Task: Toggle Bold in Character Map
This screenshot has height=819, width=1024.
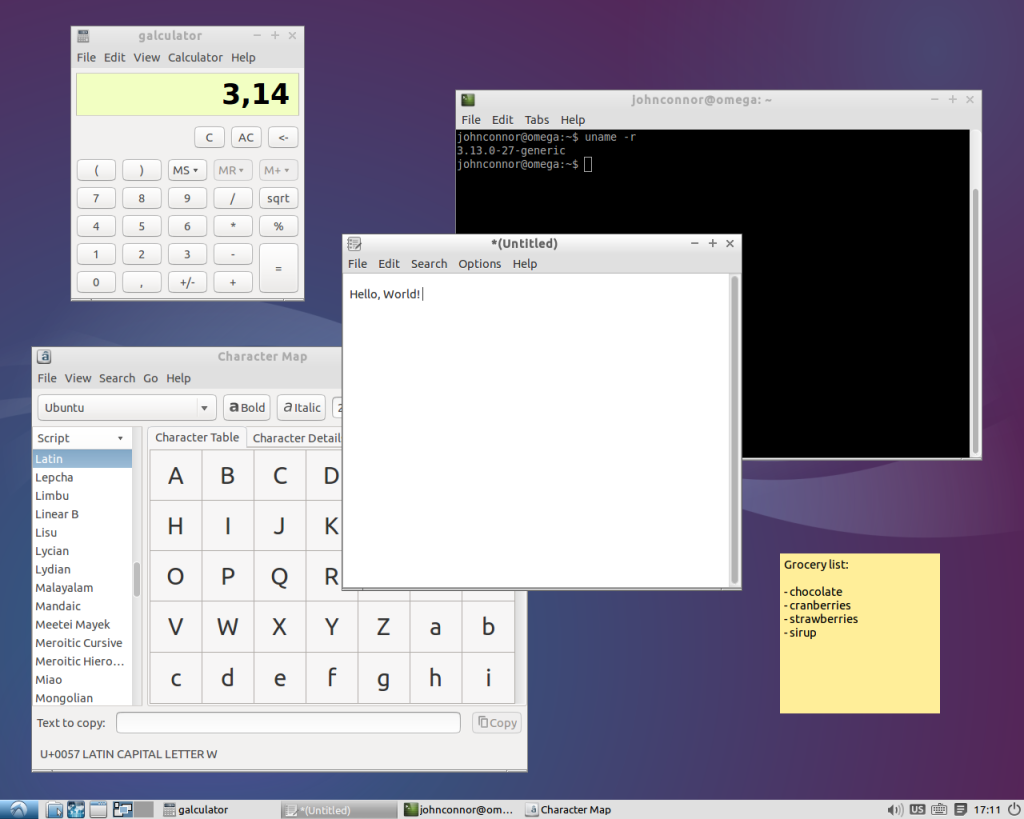Action: tap(246, 407)
